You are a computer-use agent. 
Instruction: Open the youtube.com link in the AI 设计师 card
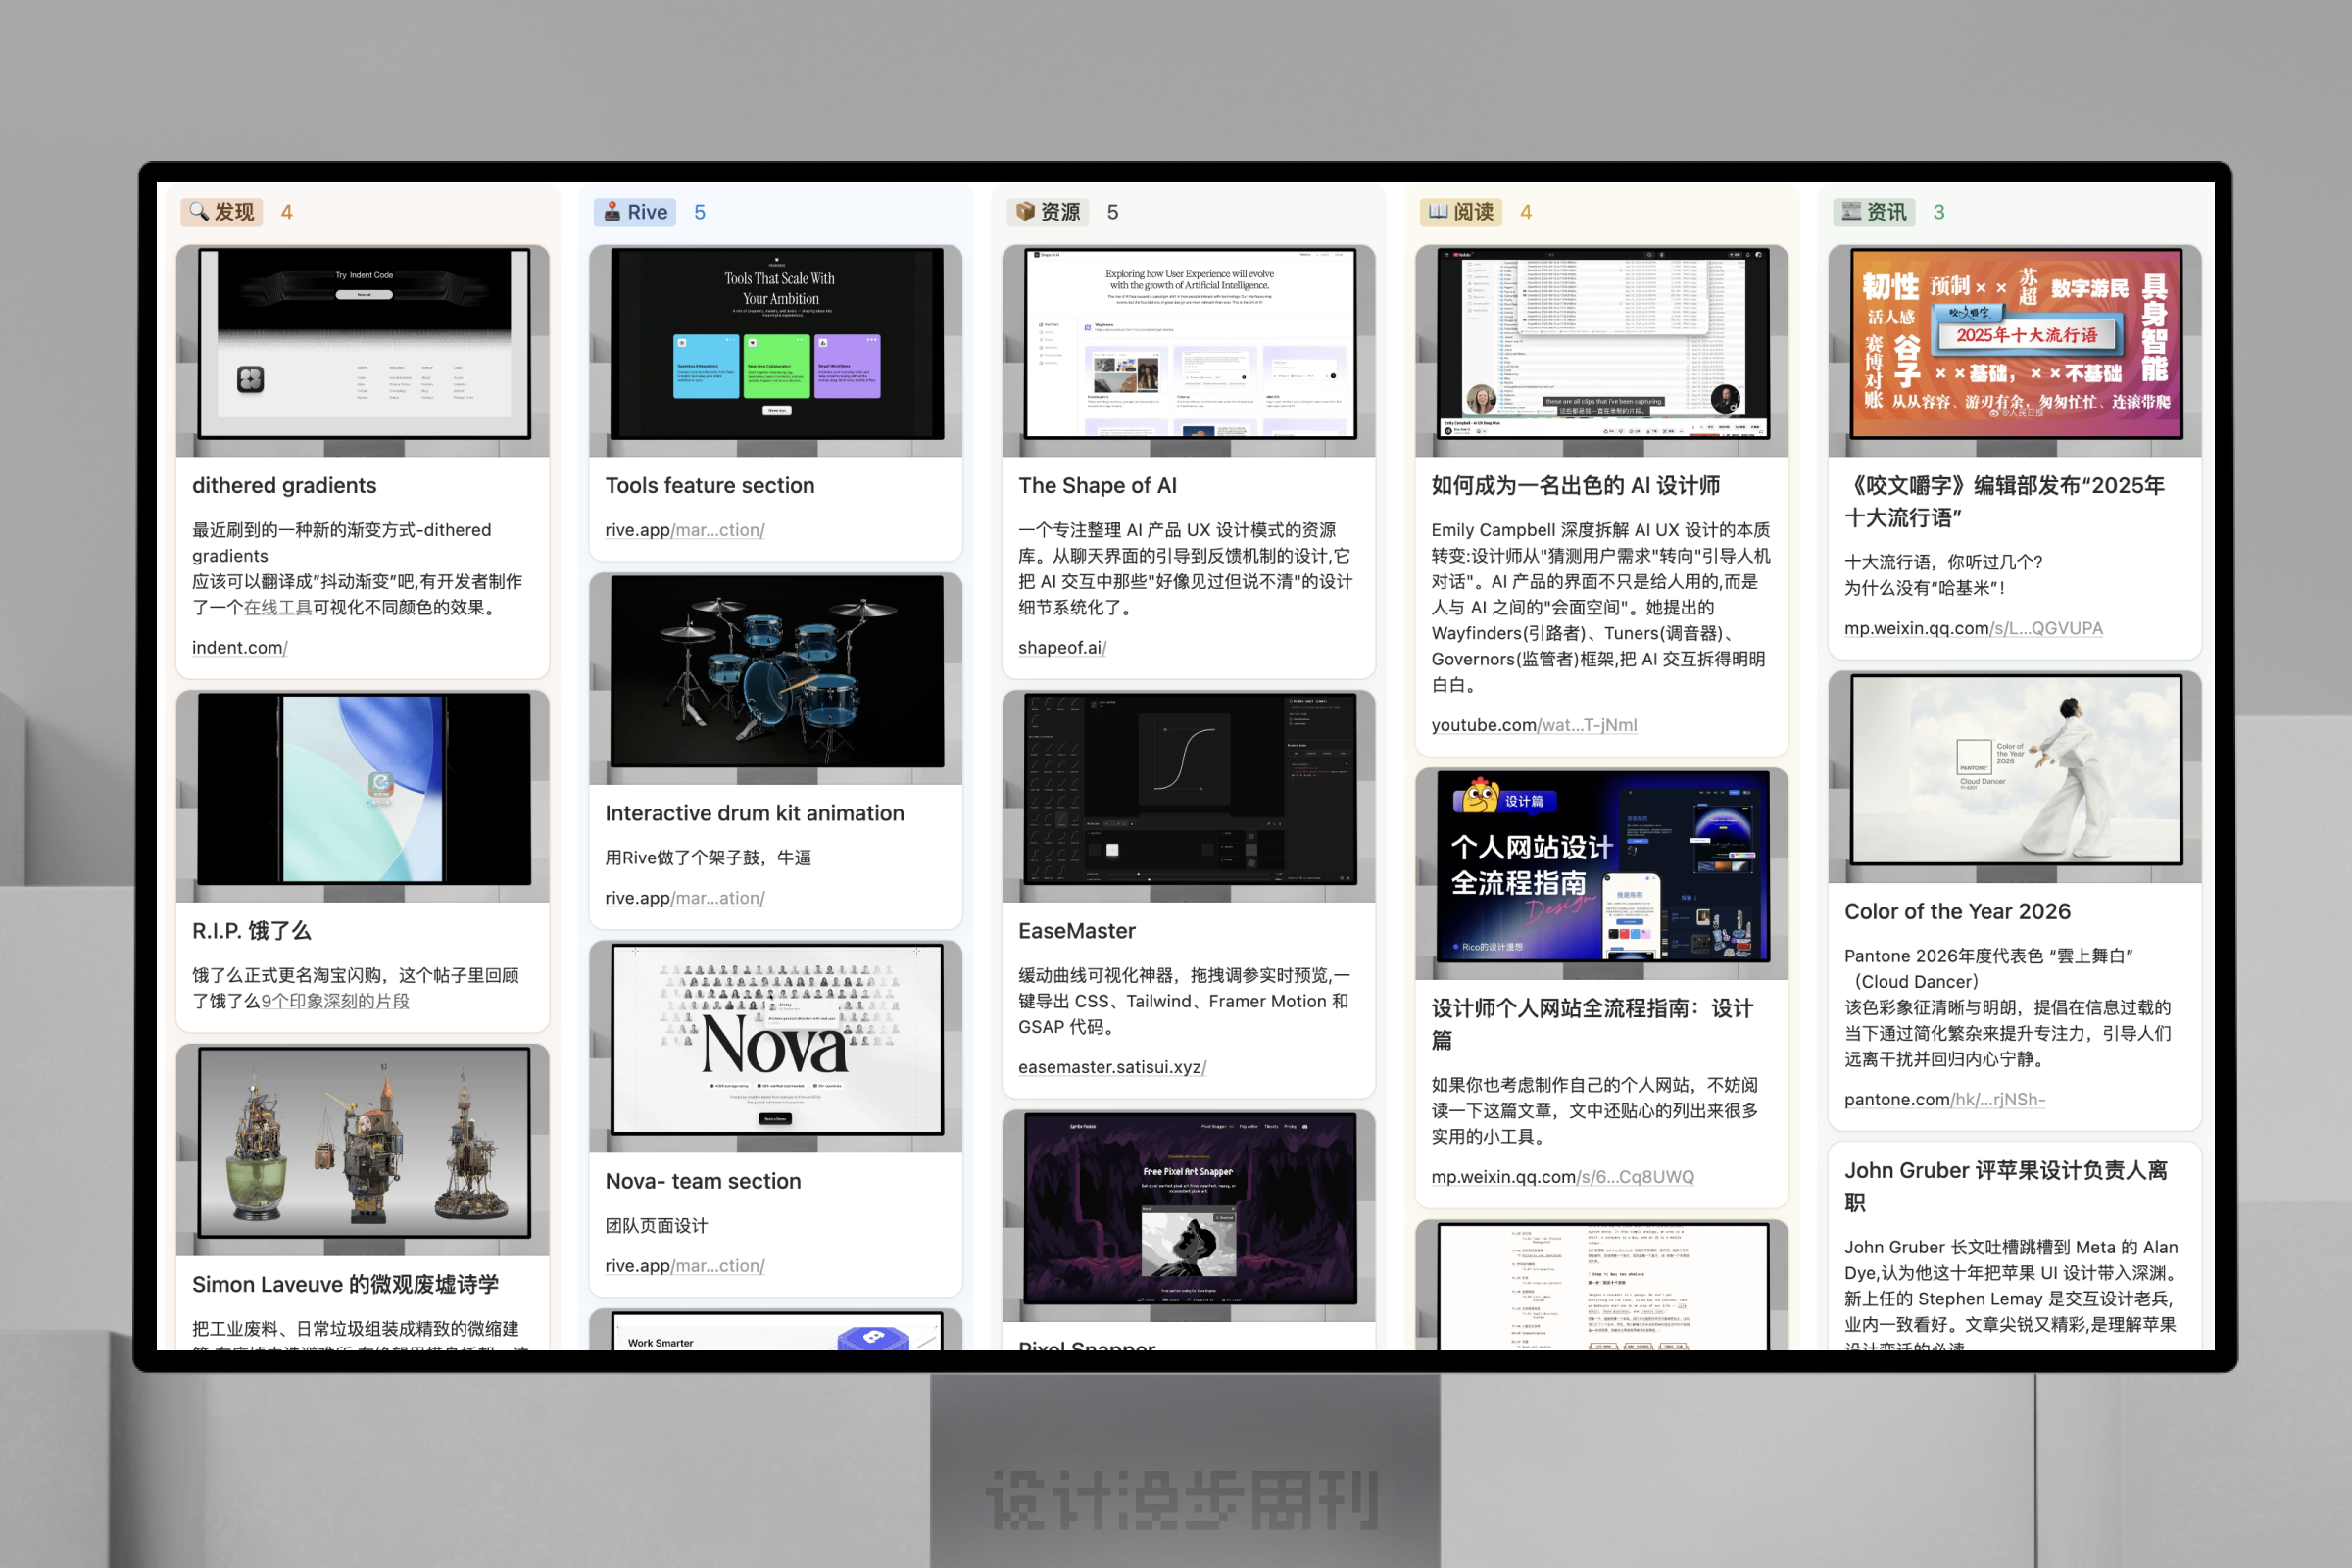[1534, 725]
